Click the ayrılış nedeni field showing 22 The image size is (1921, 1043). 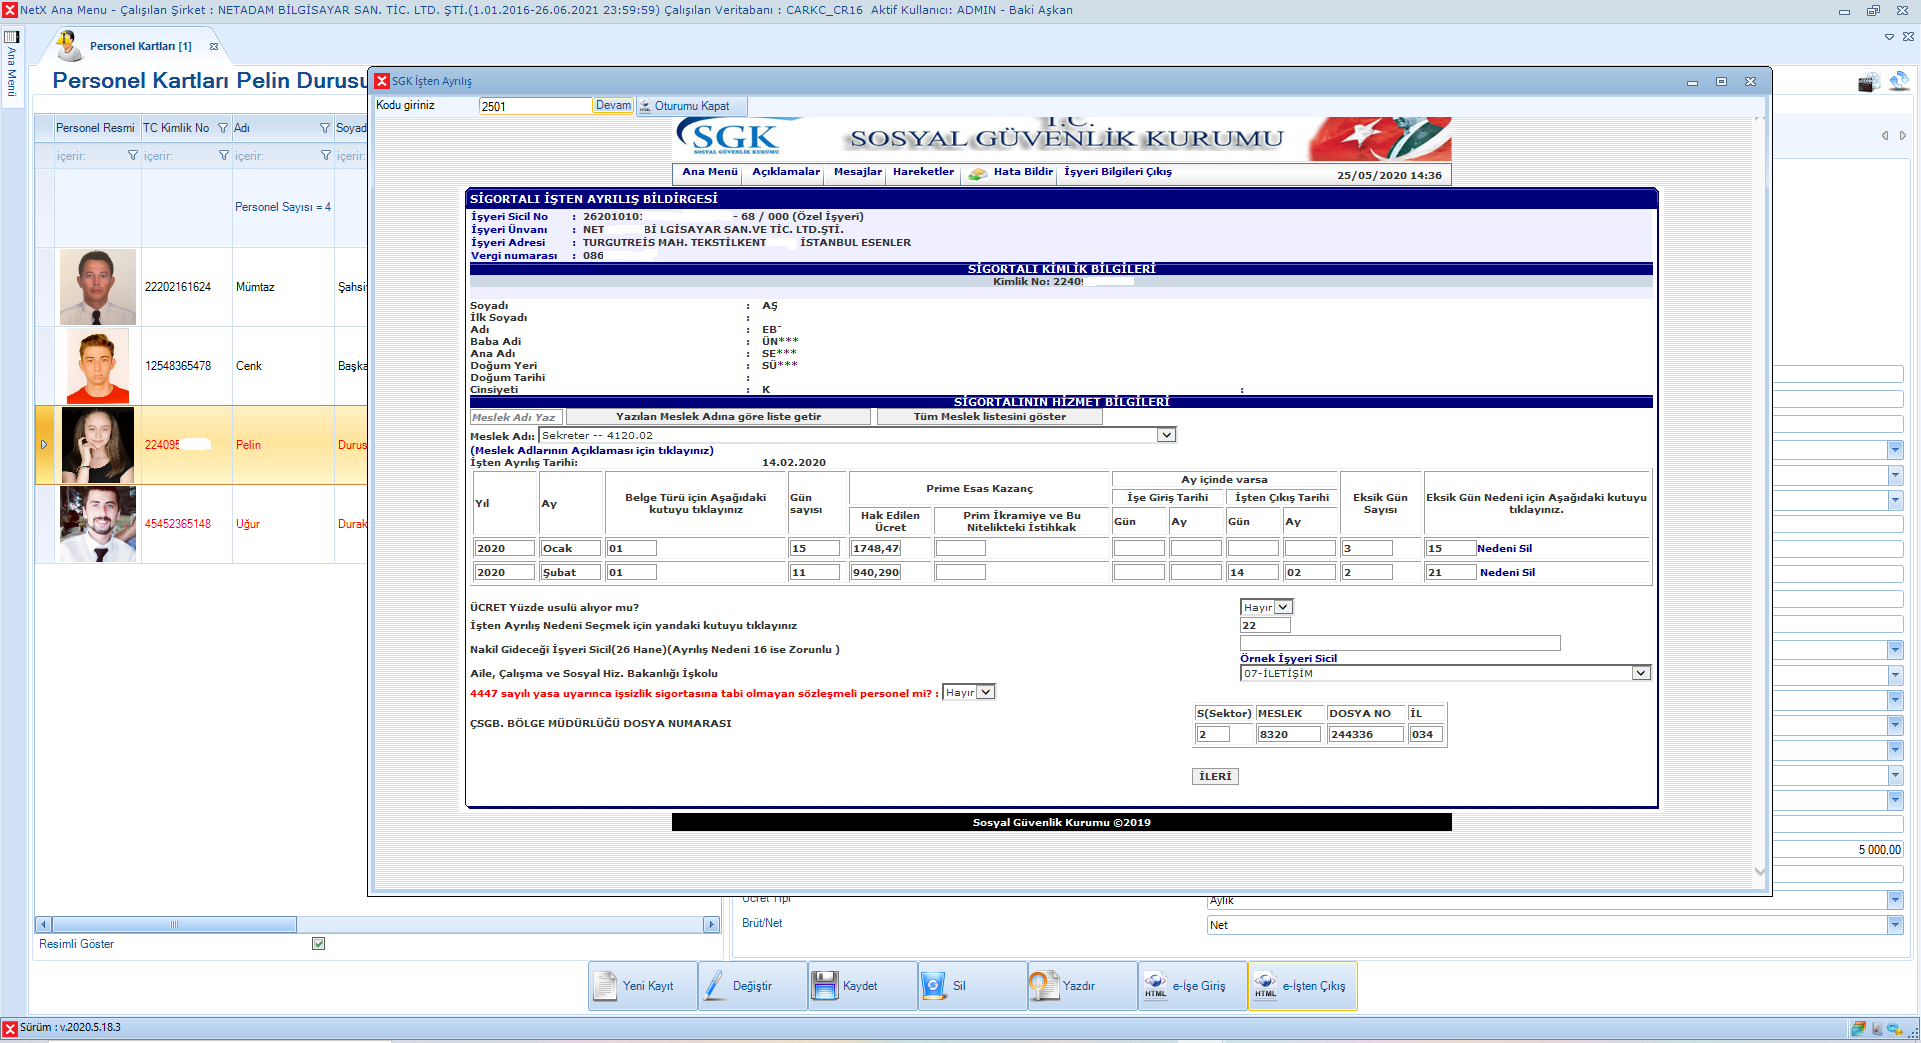click(x=1265, y=626)
